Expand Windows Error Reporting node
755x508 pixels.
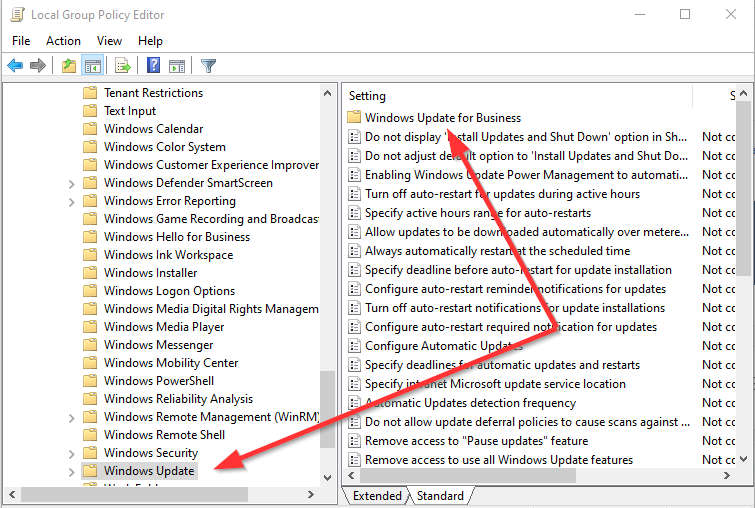coord(71,202)
